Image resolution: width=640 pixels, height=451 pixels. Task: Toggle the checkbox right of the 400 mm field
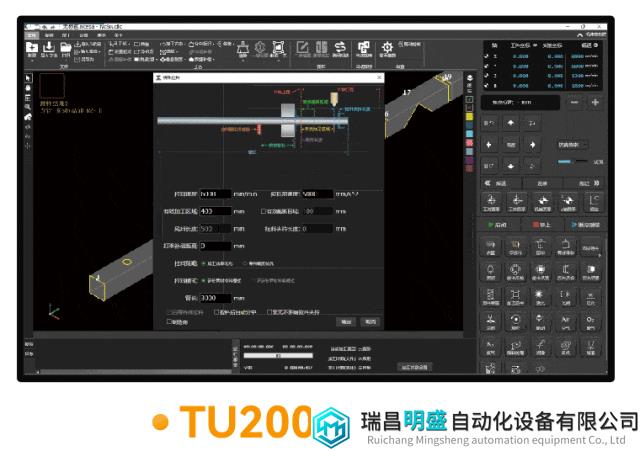coord(263,211)
